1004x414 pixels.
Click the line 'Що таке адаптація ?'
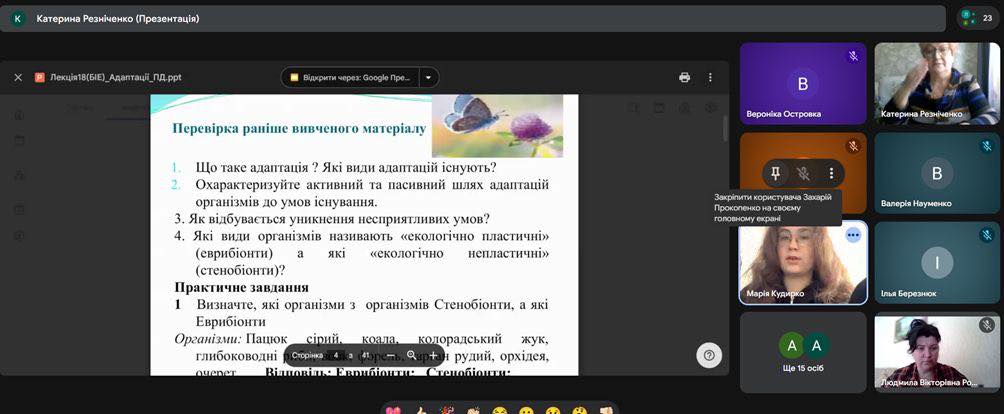click(254, 168)
